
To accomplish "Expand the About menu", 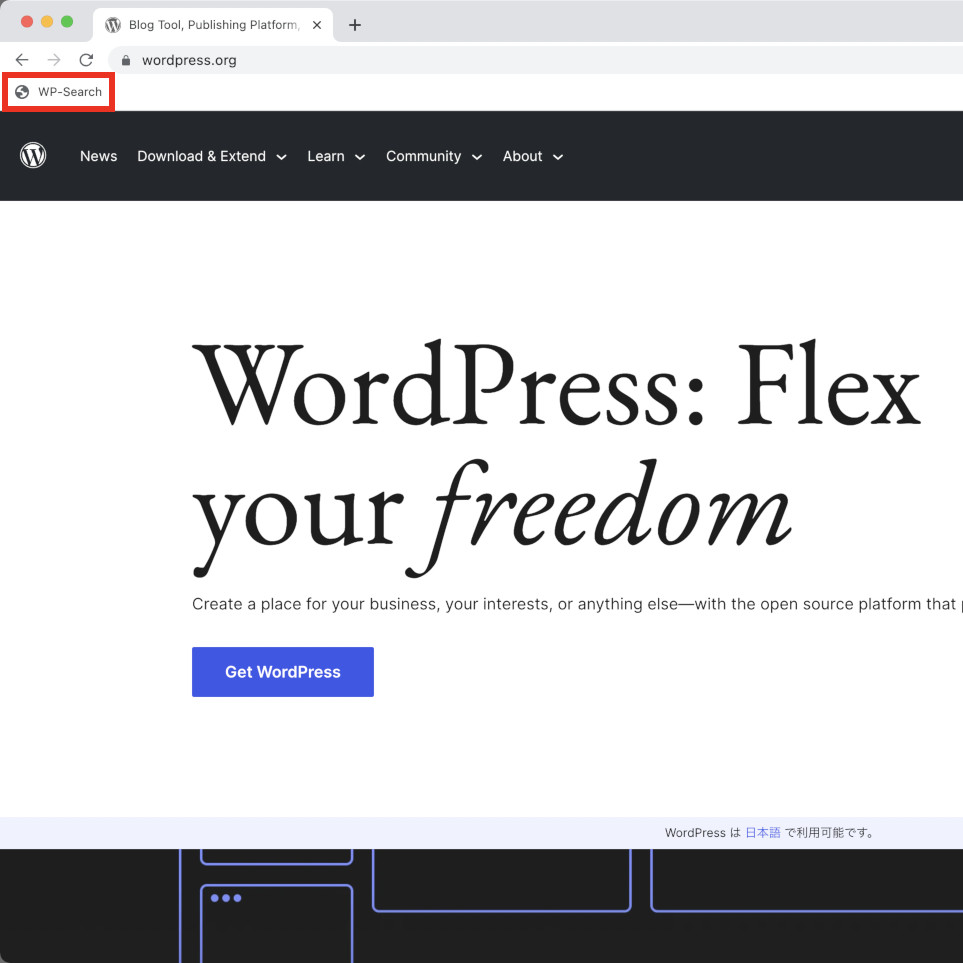I will point(532,156).
